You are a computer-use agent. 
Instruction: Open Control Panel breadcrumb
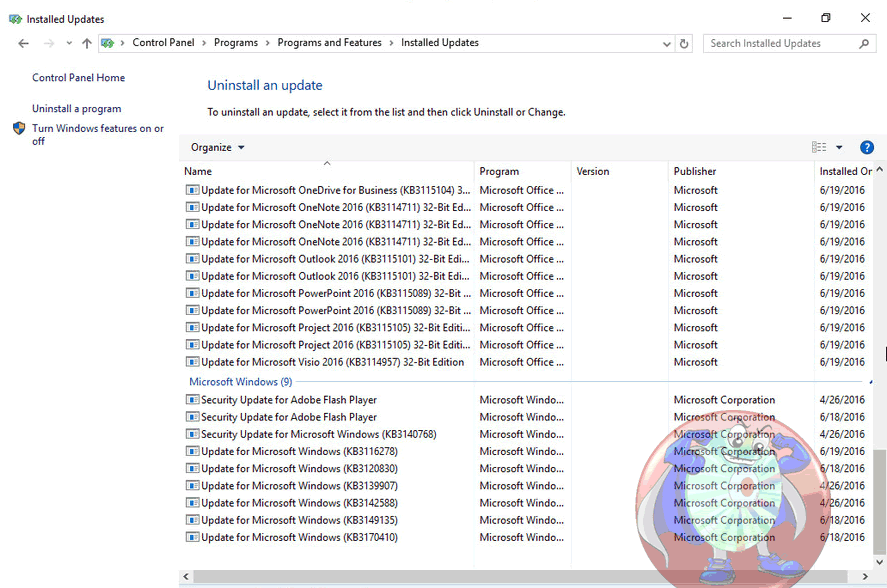point(163,42)
